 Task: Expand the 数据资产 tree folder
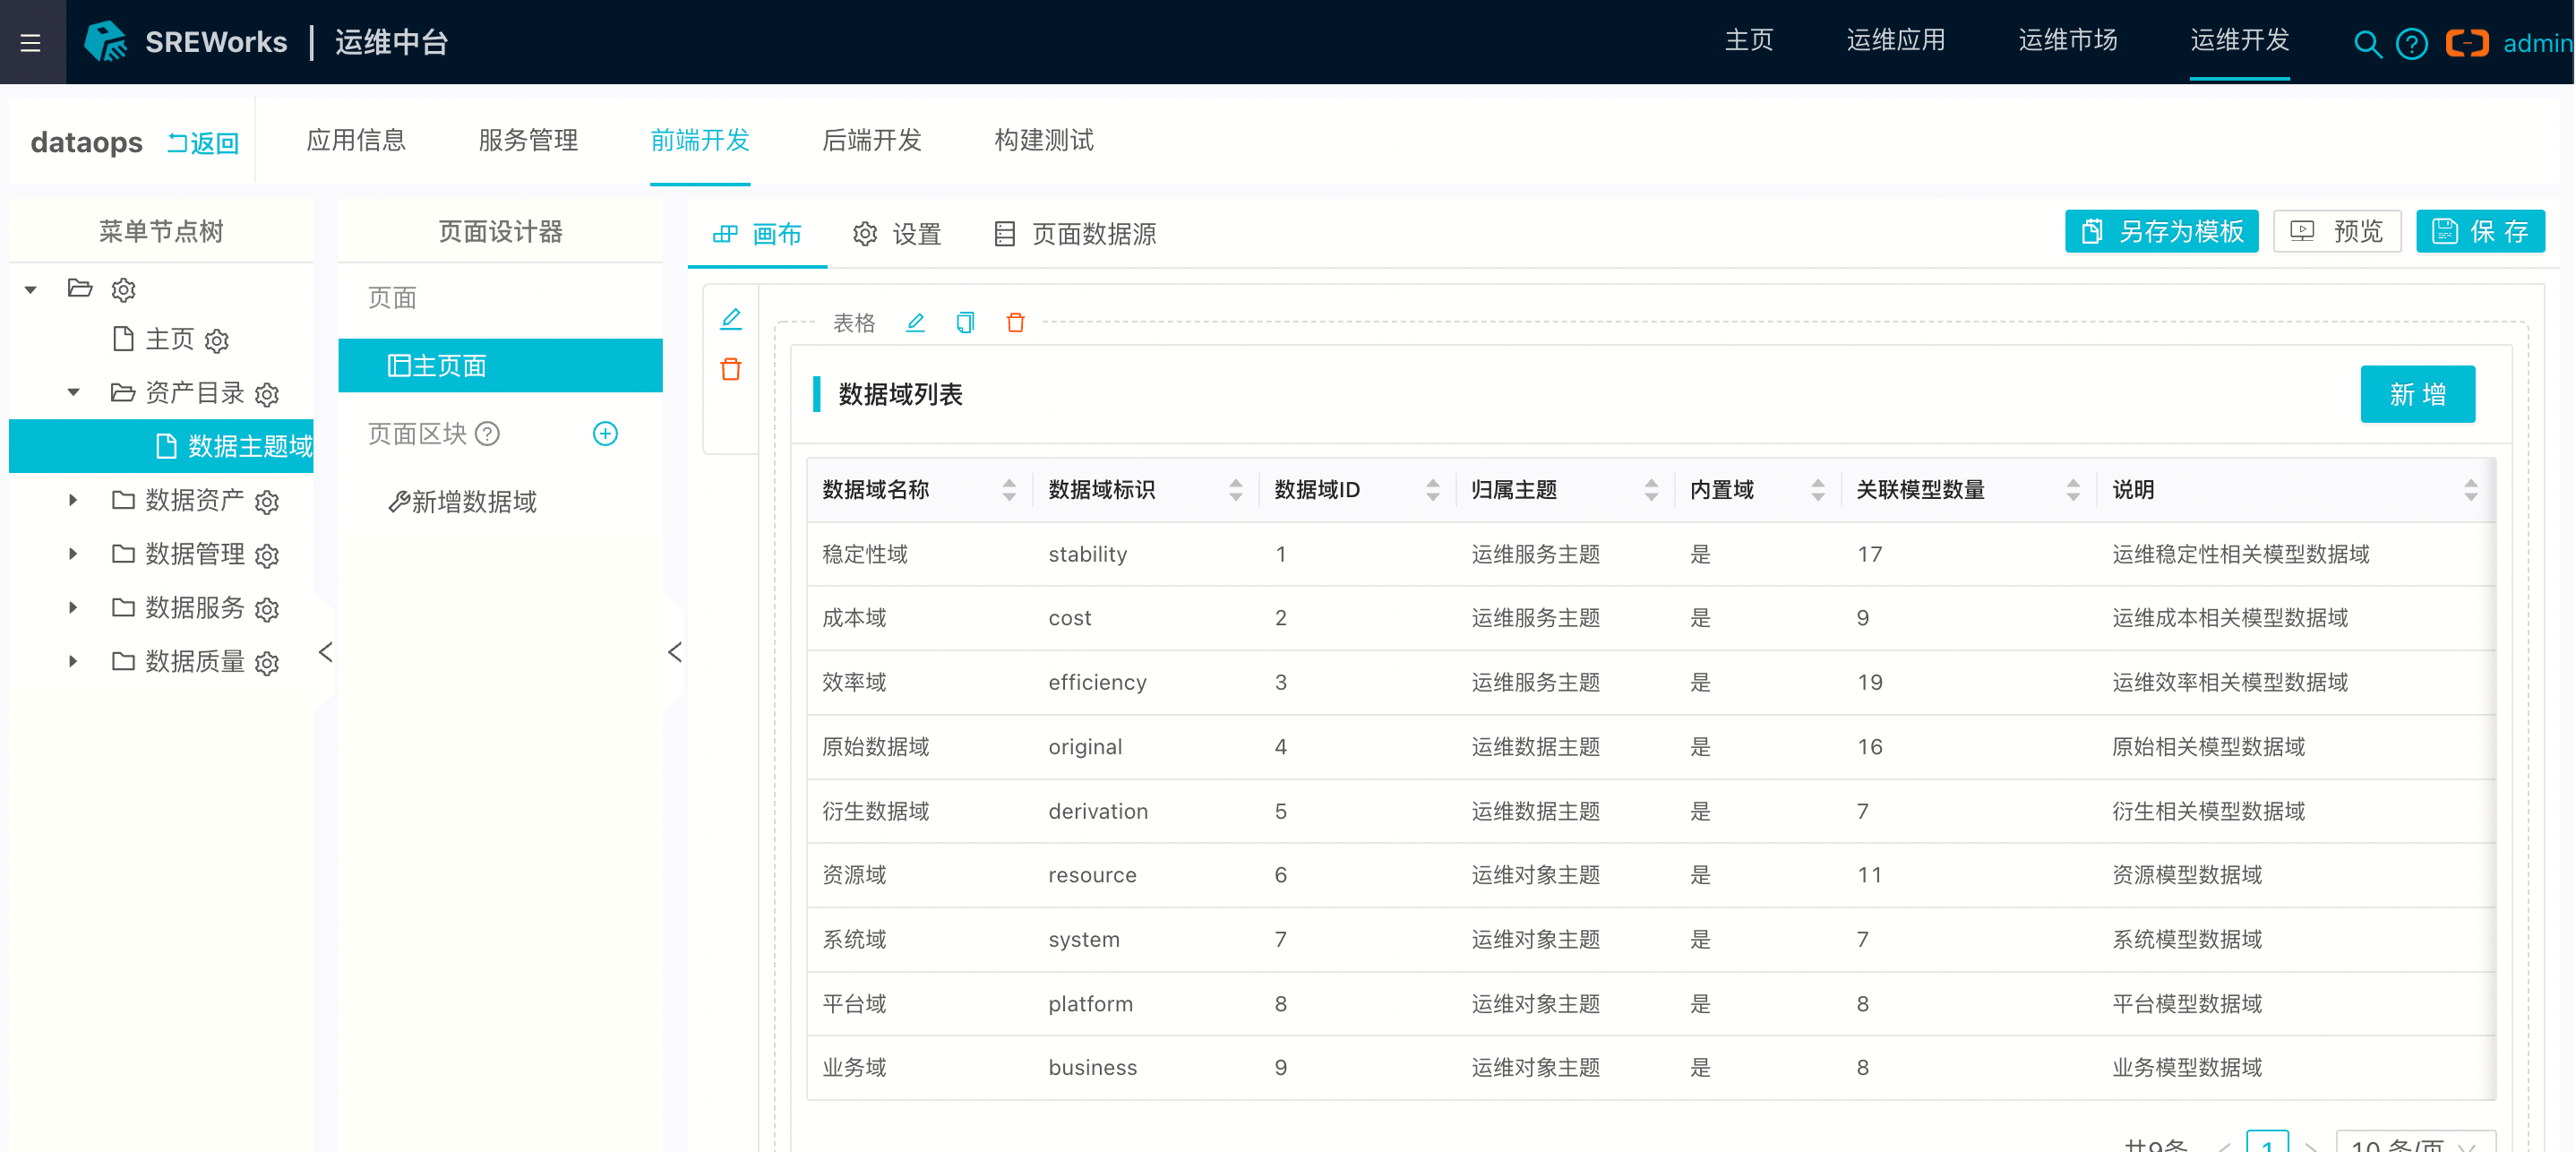73,499
